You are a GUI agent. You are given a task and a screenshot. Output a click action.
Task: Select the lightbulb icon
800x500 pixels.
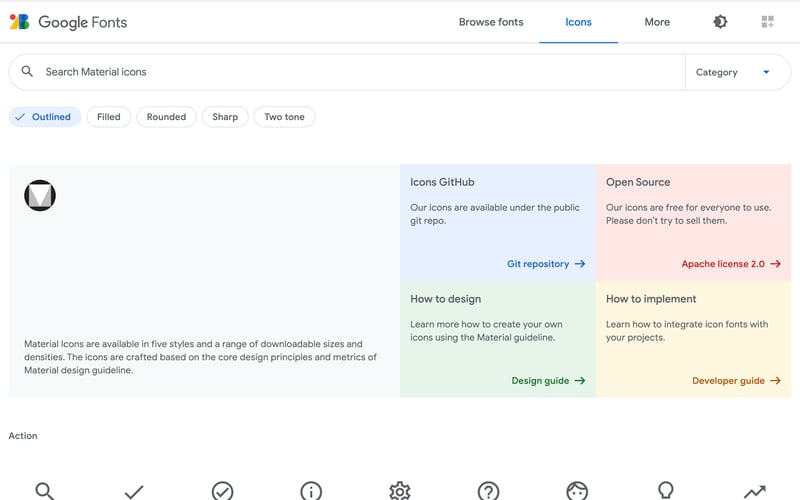[x=666, y=490]
